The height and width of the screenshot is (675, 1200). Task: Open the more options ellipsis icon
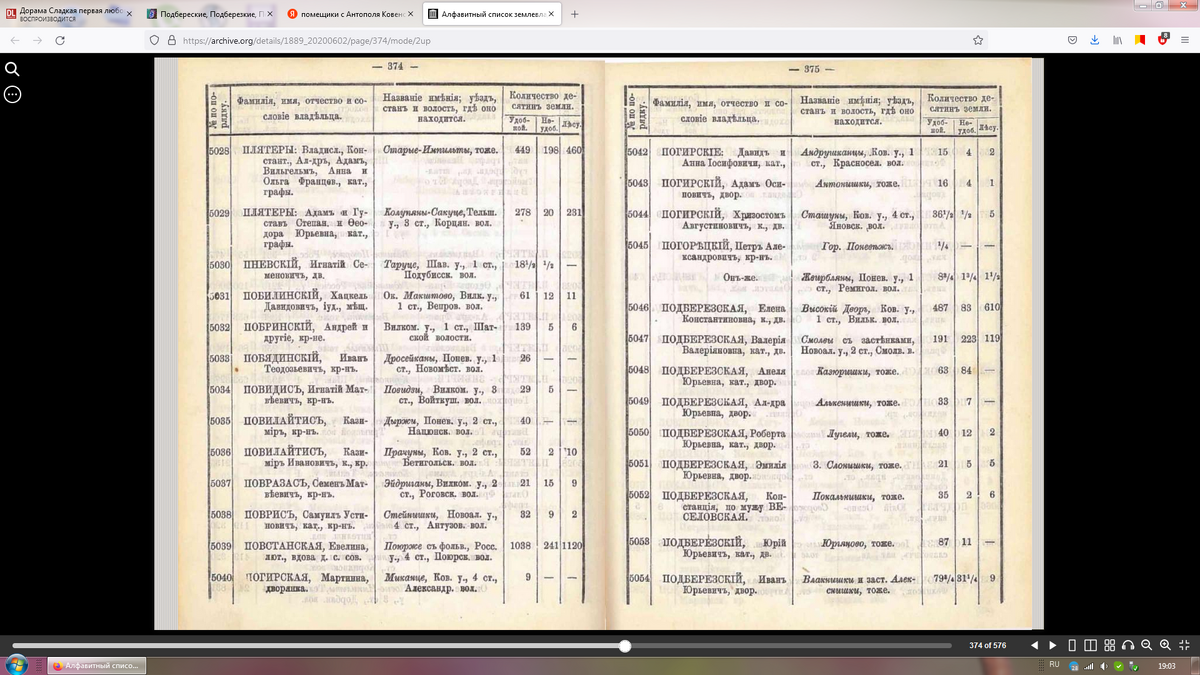coord(12,94)
